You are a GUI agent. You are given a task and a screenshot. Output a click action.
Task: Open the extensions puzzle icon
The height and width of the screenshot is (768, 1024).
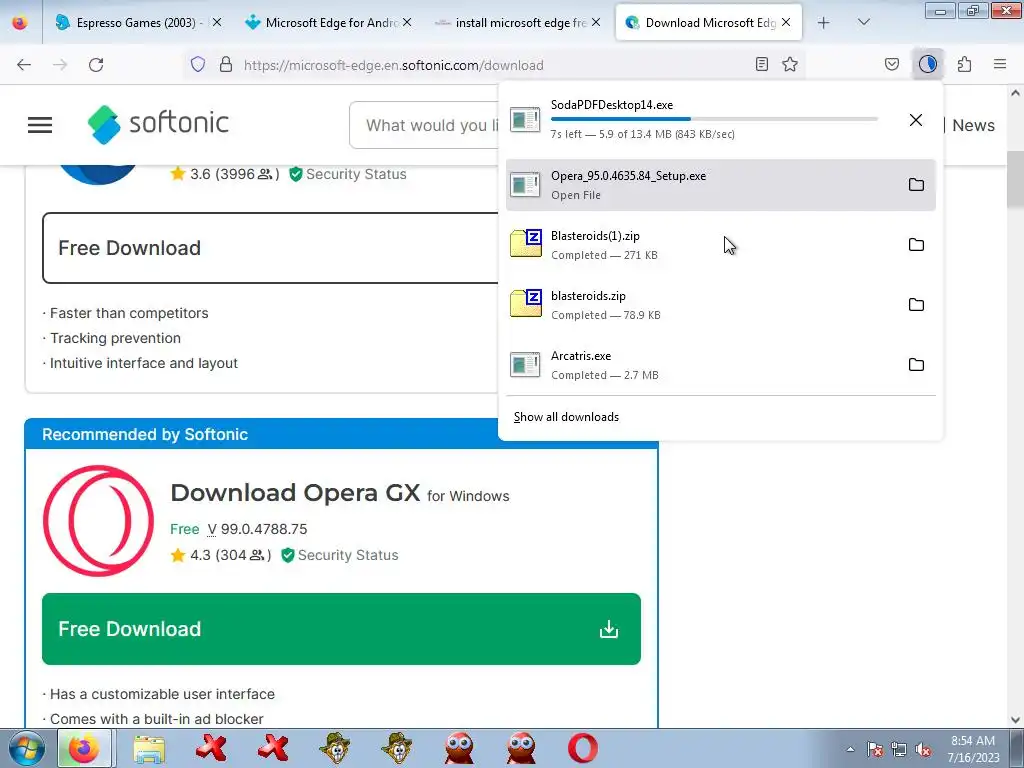coord(964,64)
